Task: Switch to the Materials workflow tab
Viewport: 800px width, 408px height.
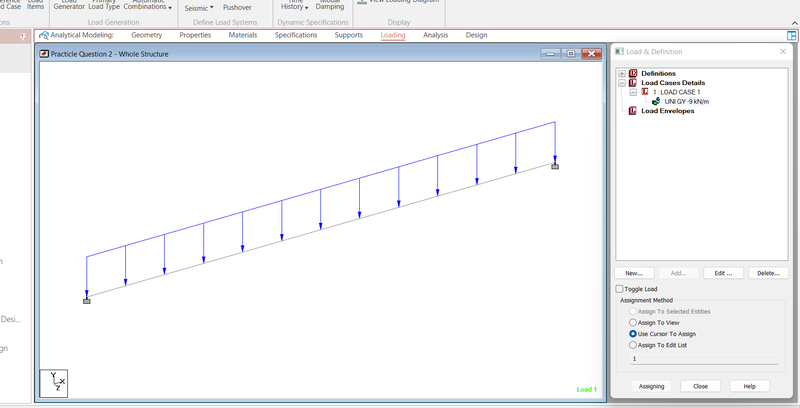Action: [243, 35]
